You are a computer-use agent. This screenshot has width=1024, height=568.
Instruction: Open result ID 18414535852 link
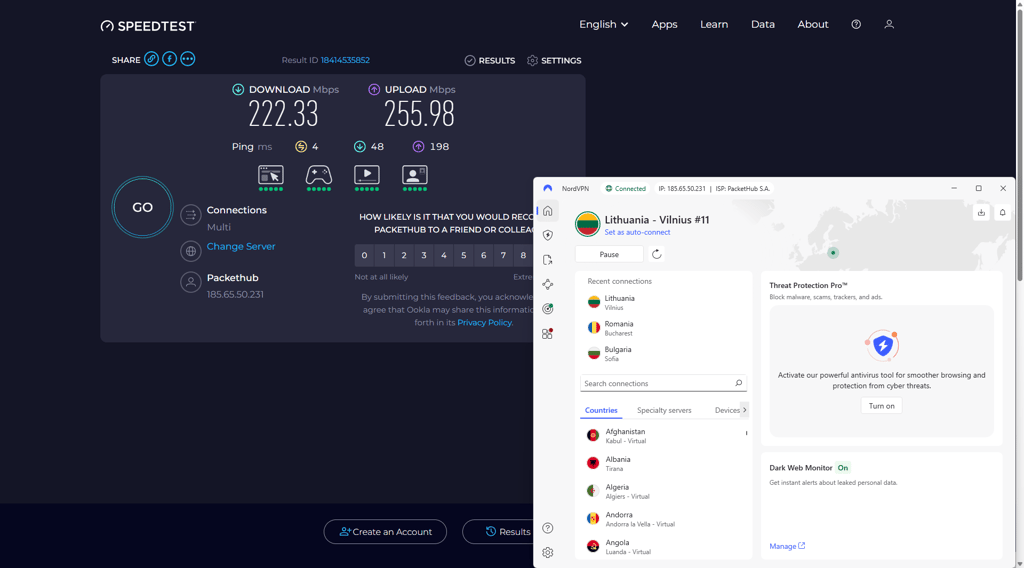point(345,59)
